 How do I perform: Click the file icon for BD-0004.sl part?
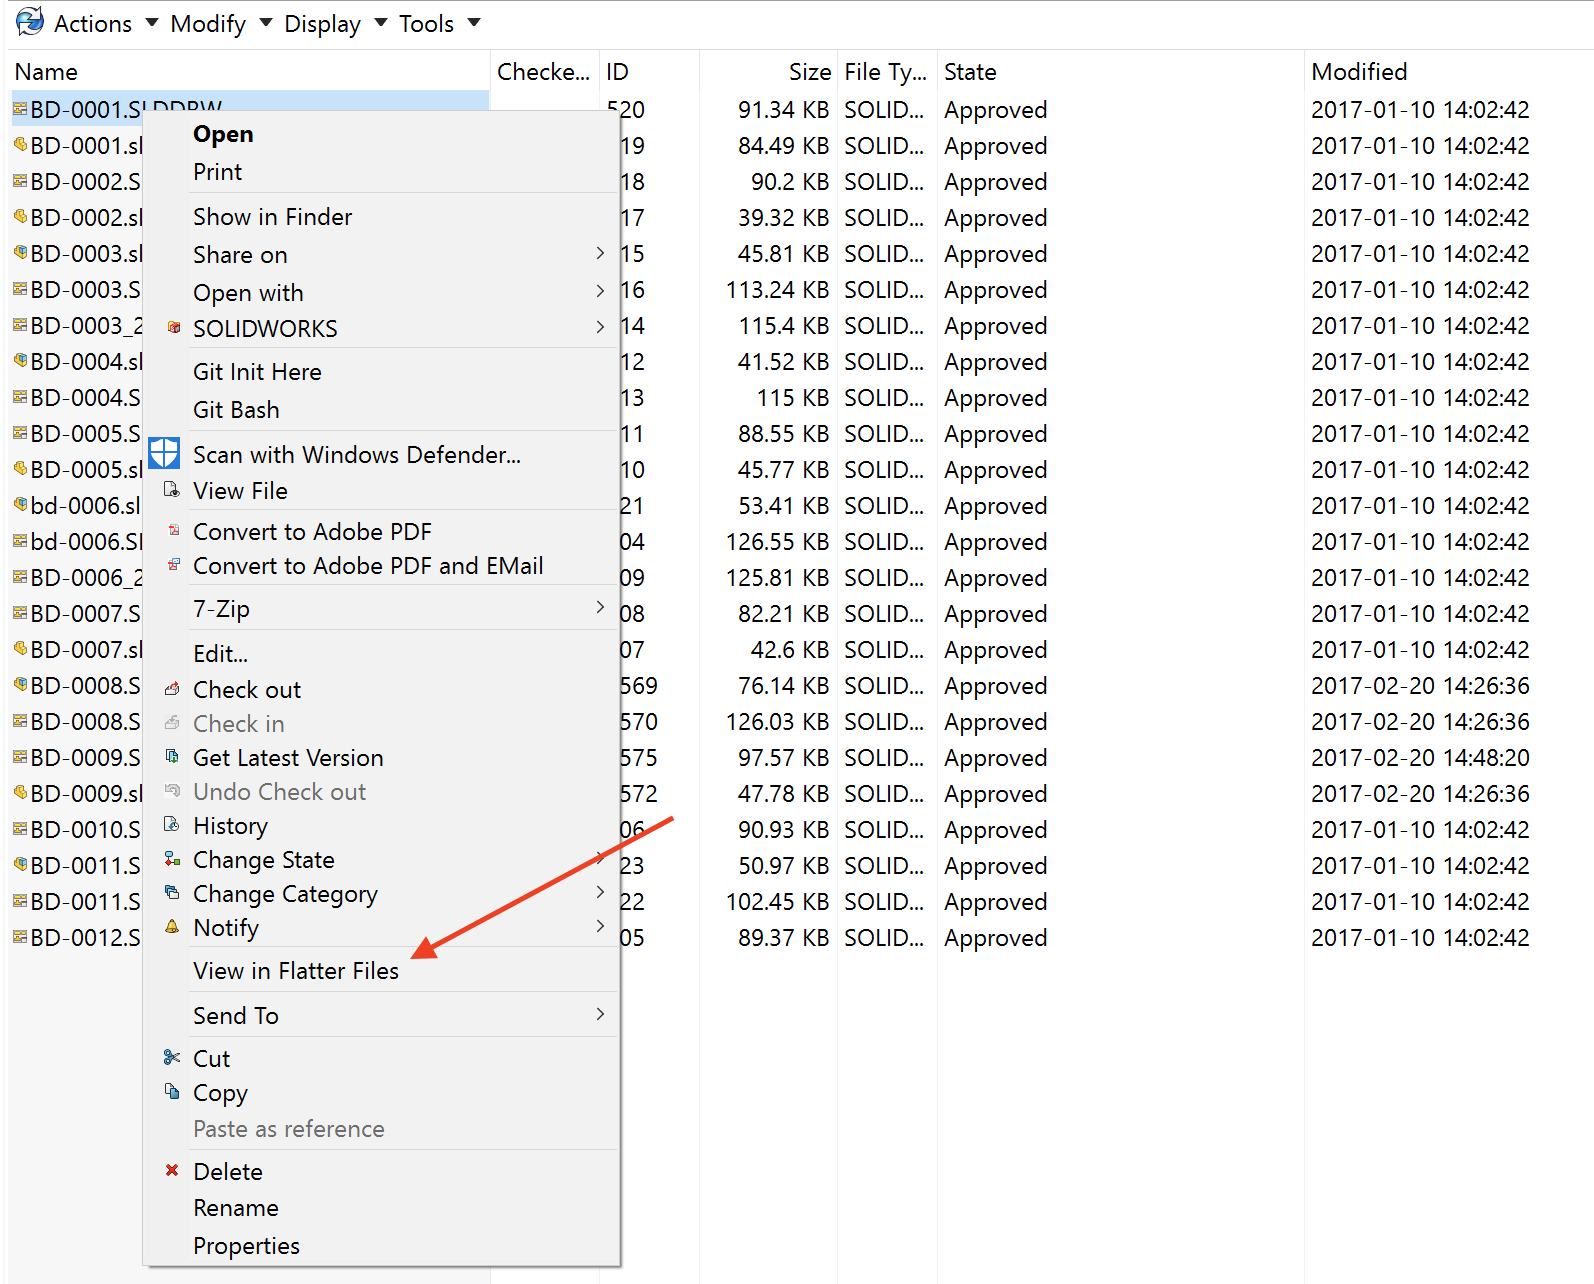20,360
